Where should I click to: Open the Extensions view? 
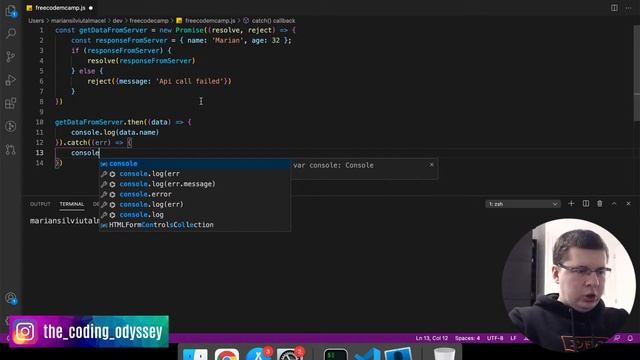pos(11,103)
